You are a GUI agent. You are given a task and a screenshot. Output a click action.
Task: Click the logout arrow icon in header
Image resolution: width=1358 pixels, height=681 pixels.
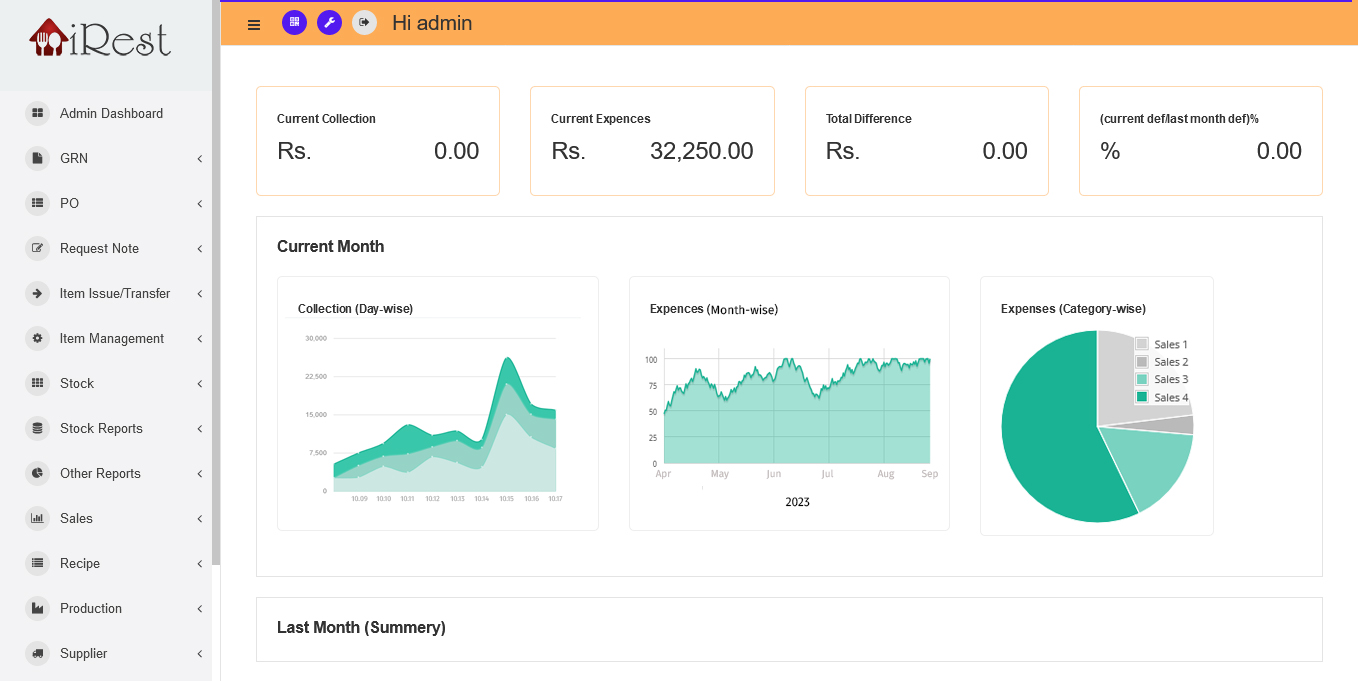pos(364,22)
